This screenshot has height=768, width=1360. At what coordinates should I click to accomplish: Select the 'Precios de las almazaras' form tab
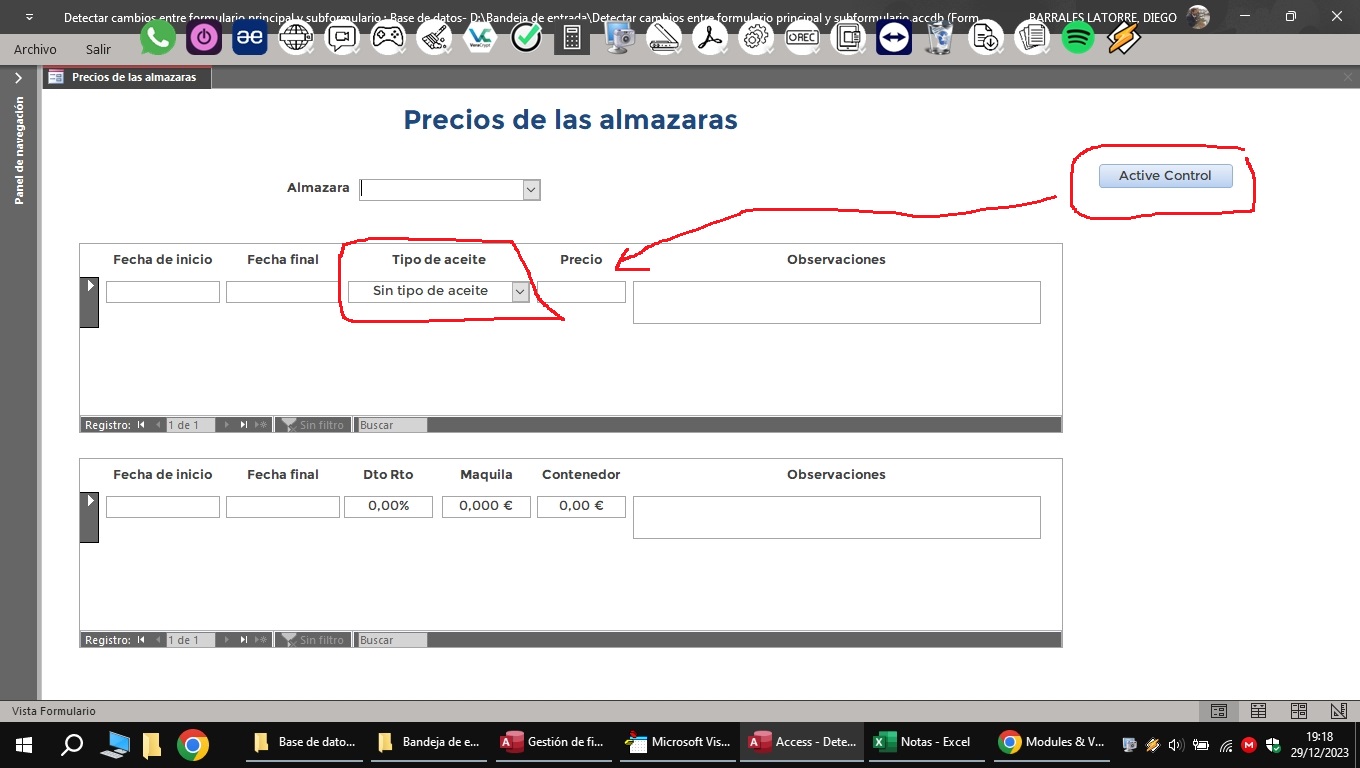(x=126, y=77)
